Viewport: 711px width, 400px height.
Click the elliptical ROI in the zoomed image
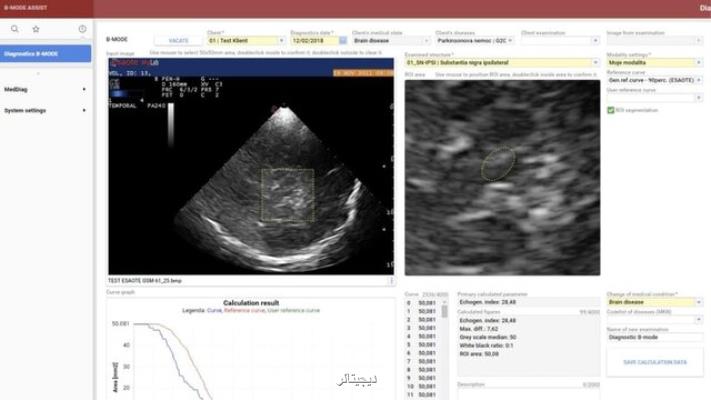(x=498, y=164)
